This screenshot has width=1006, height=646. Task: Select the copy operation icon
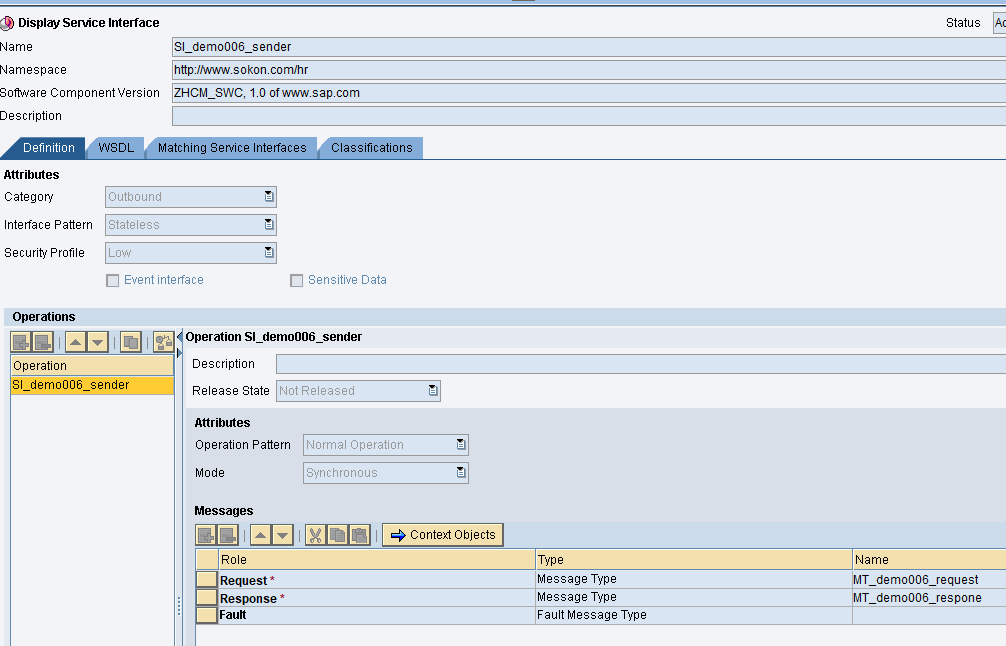tap(131, 341)
